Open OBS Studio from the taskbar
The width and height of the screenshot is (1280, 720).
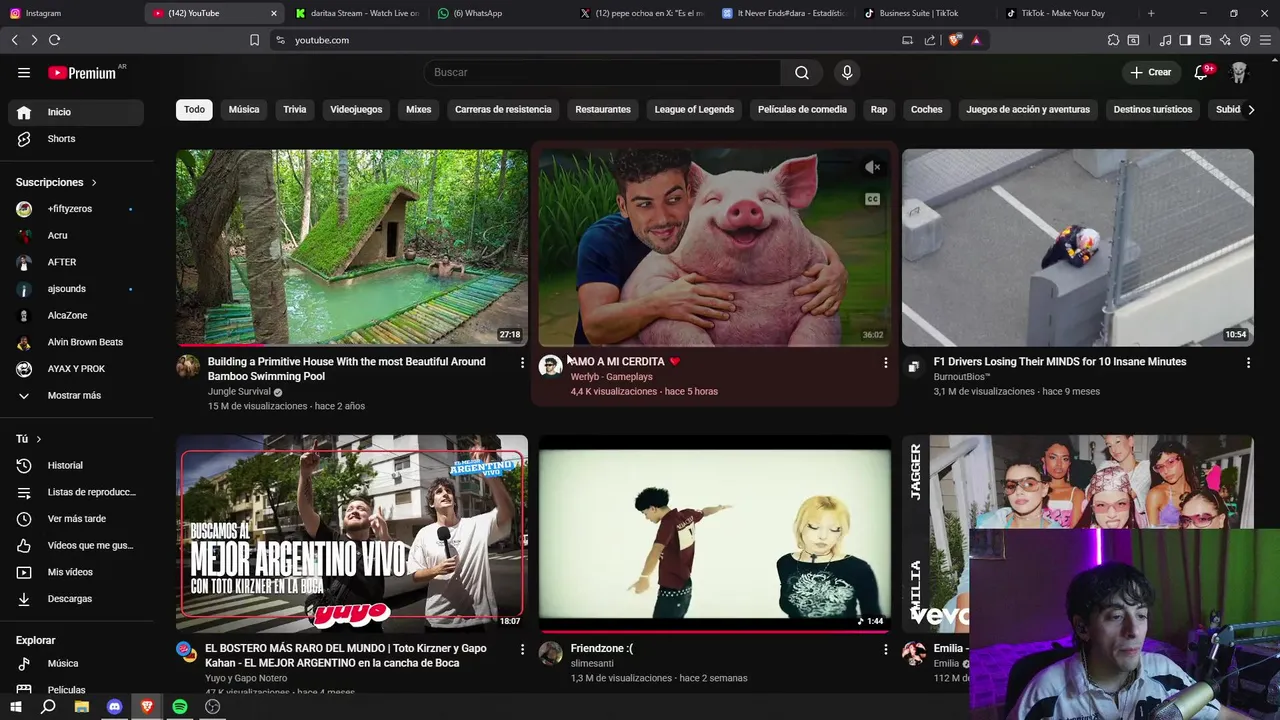pos(212,707)
